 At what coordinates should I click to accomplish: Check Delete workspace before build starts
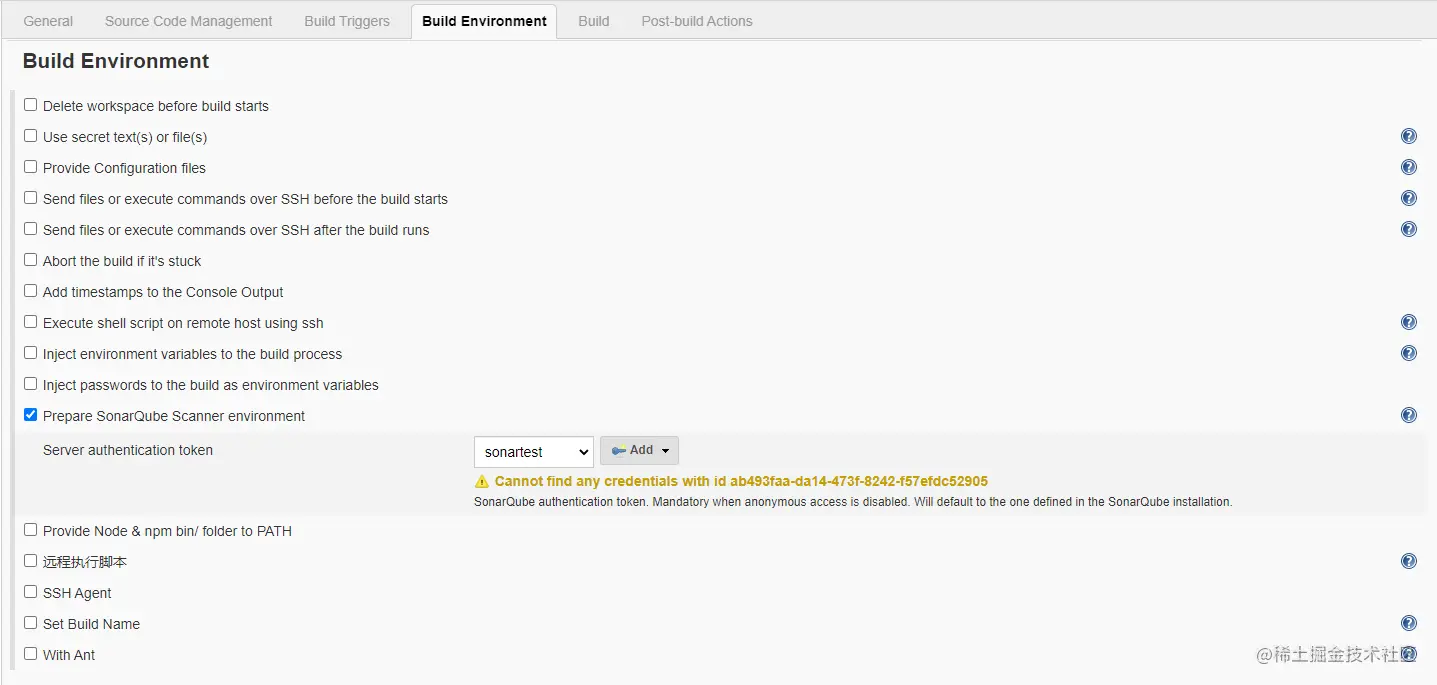(x=30, y=105)
